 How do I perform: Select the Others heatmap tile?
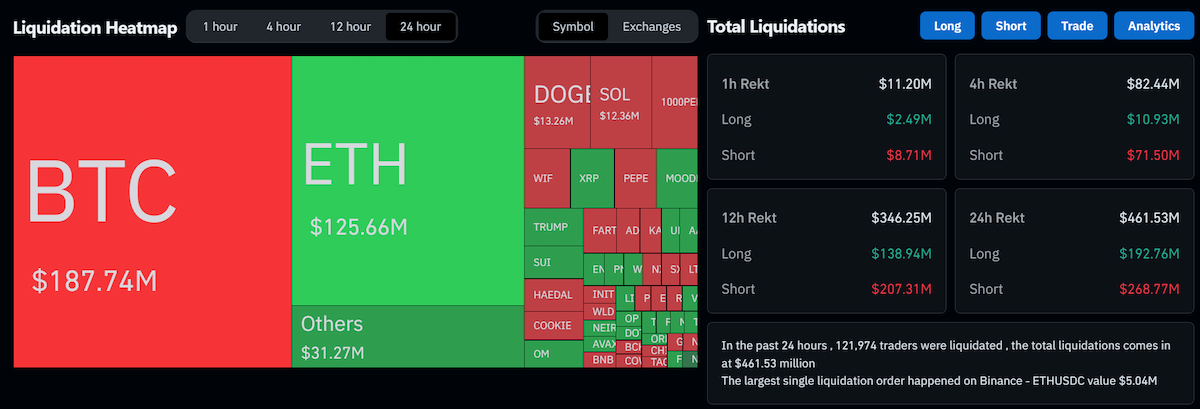408,337
